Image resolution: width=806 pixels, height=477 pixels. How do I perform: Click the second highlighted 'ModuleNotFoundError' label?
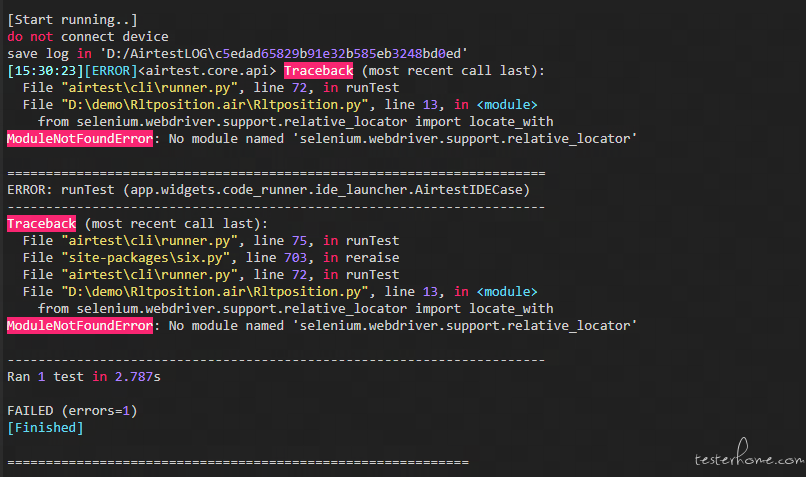tap(80, 326)
